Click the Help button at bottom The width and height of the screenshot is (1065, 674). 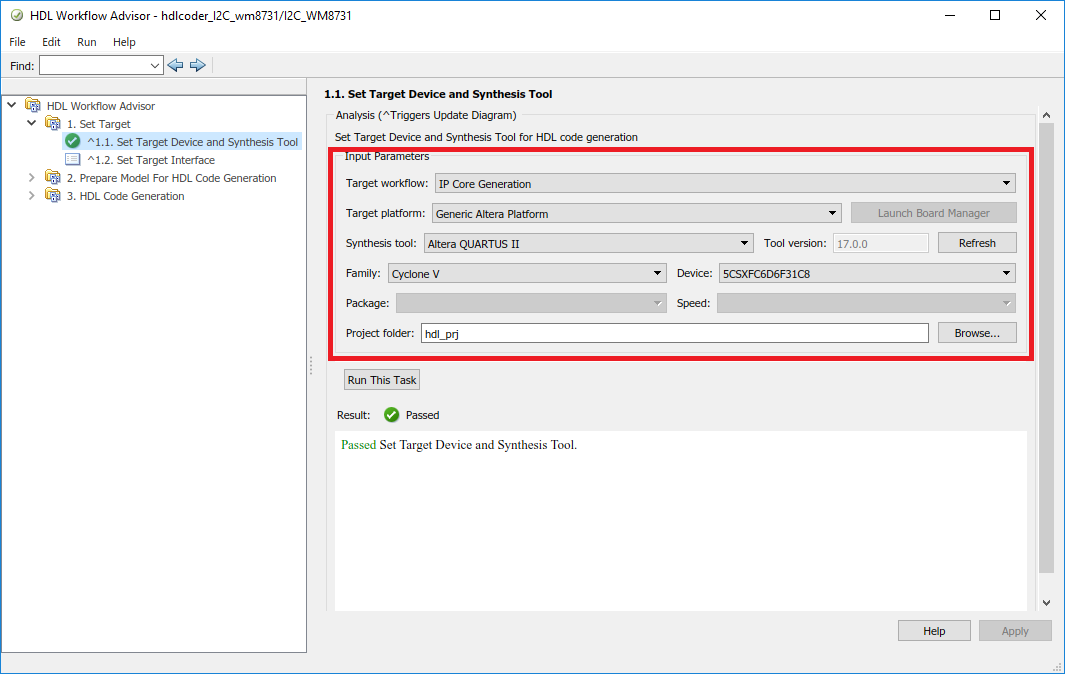click(934, 631)
